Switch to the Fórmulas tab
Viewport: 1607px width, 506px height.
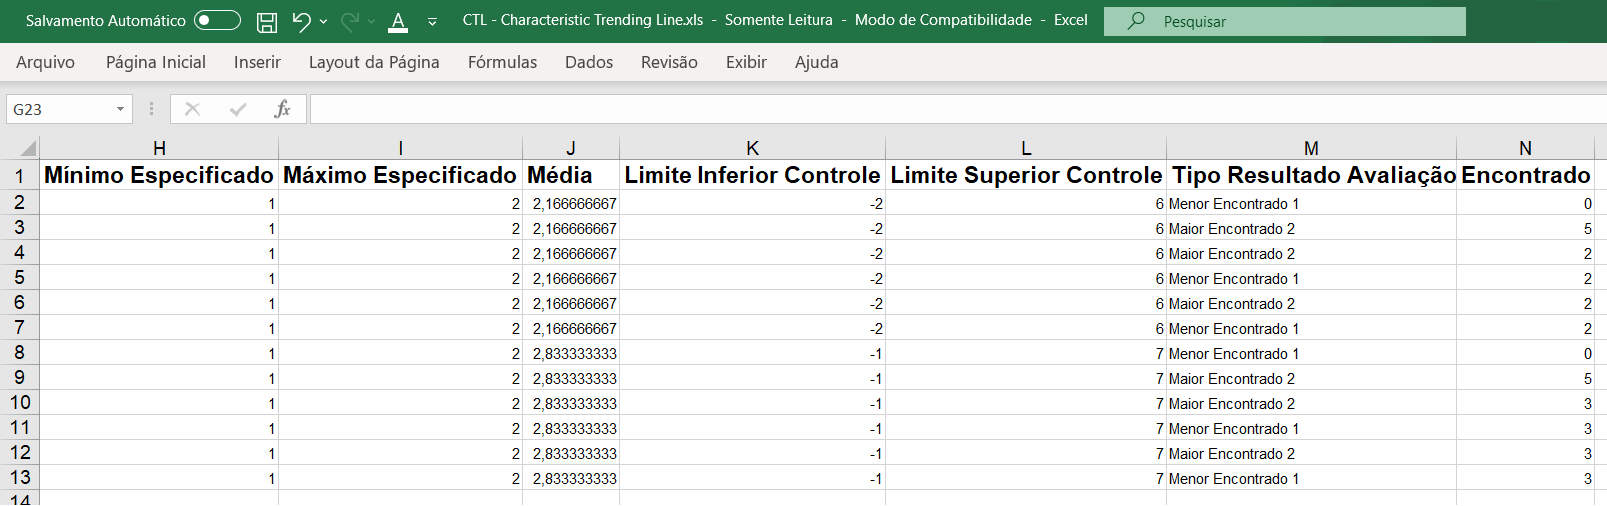coord(502,62)
